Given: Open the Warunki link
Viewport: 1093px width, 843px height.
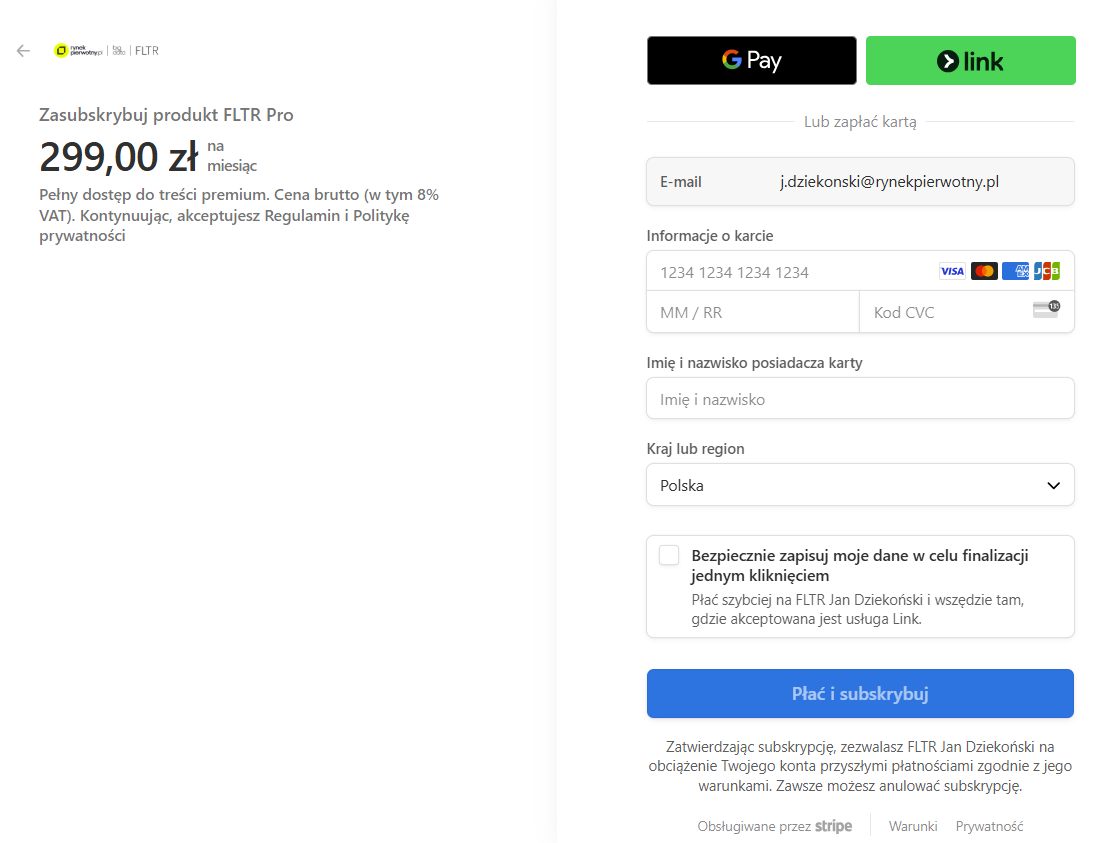Looking at the screenshot, I should pyautogui.click(x=913, y=826).
